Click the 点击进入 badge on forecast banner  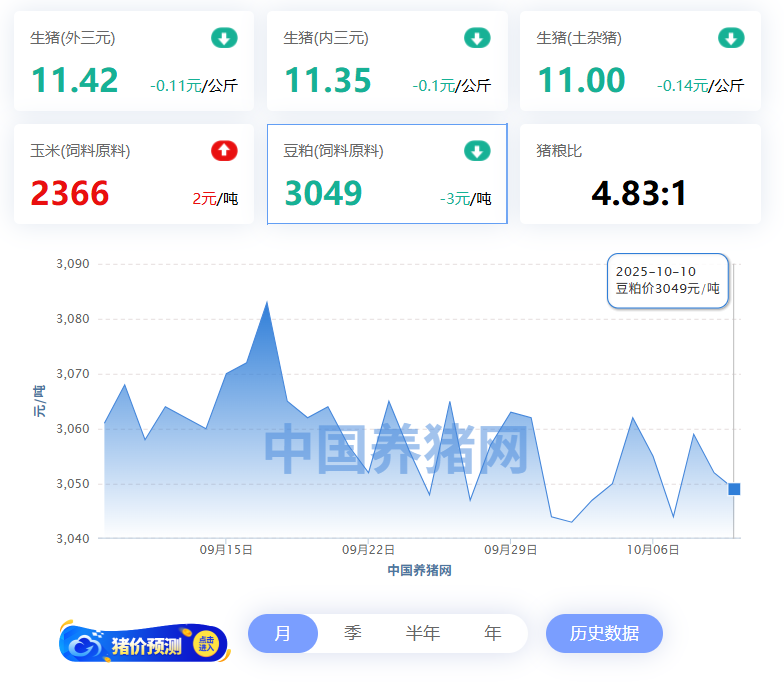click(207, 644)
